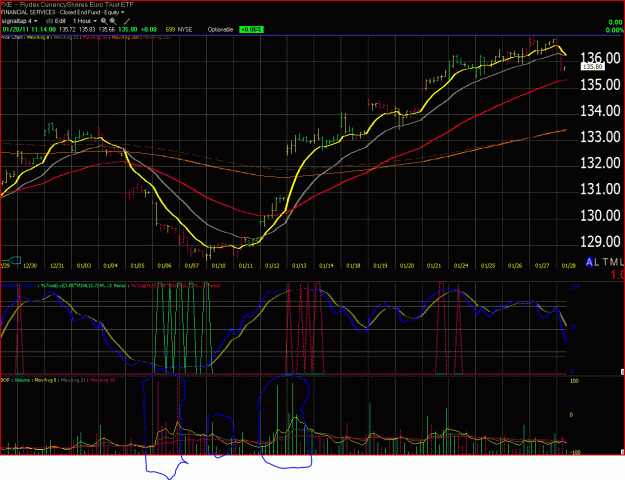Click the Edit button
The image size is (625, 480).
[60, 21]
